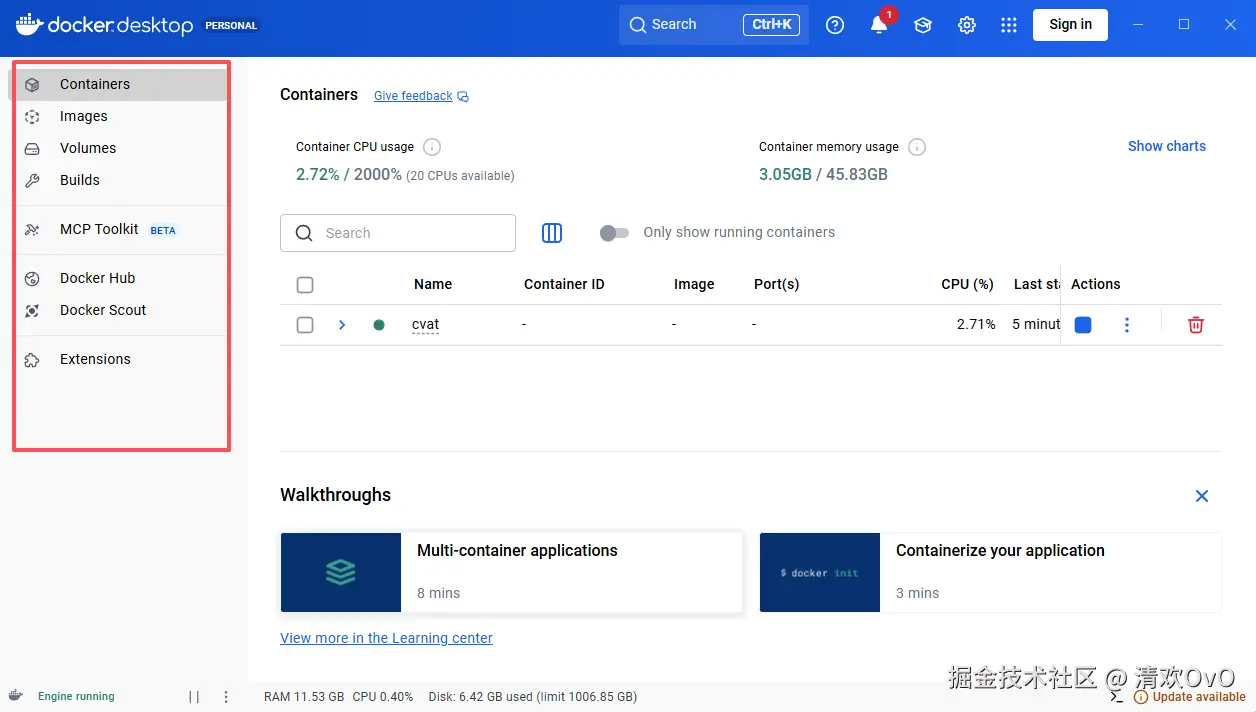Open the Extensions section
Screen dimensions: 1256x712
pyautogui.click(x=118, y=360)
